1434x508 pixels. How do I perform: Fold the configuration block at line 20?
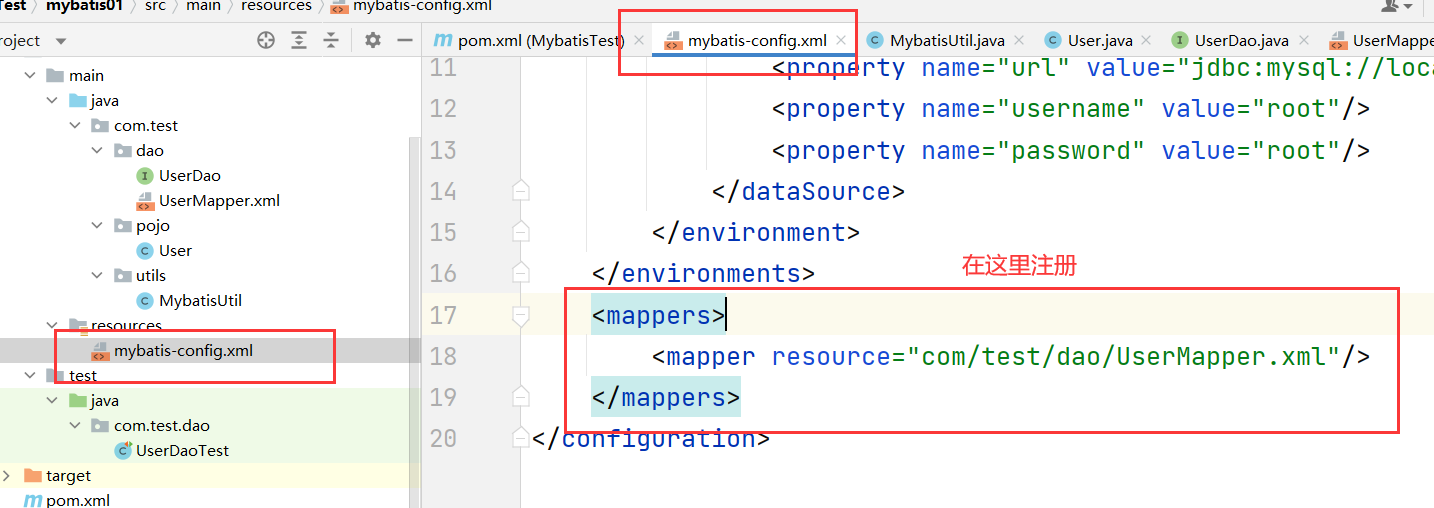[519, 438]
